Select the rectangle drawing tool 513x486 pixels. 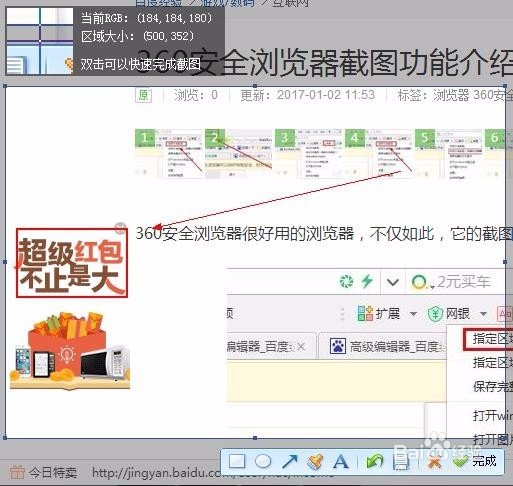coord(237,462)
